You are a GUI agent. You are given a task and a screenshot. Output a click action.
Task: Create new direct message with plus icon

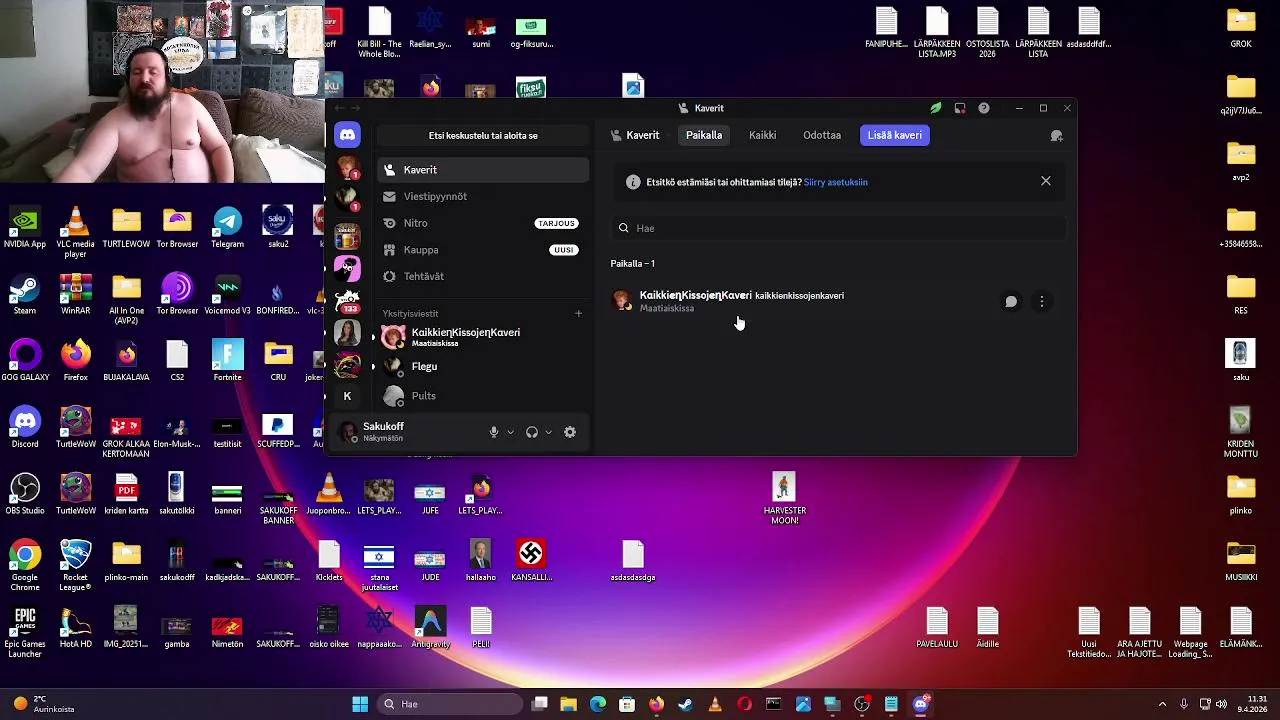(578, 313)
